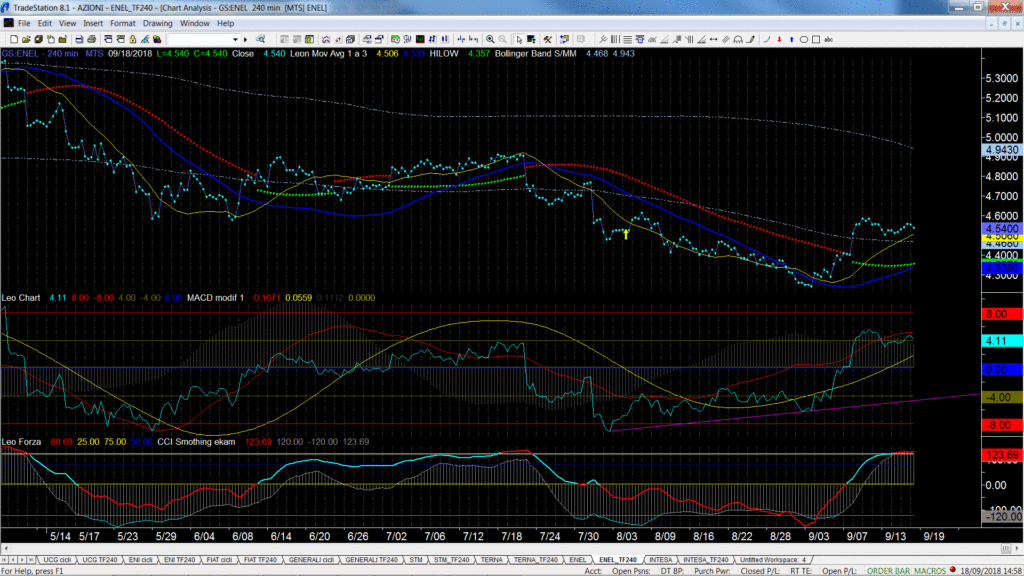Open the File menu
Screen dimensions: 1024x576
(x=24, y=24)
